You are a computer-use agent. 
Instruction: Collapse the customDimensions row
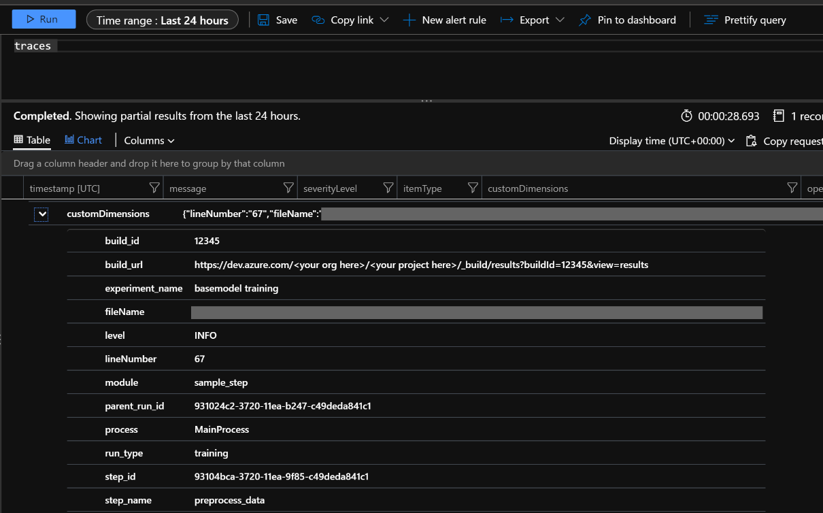42,214
